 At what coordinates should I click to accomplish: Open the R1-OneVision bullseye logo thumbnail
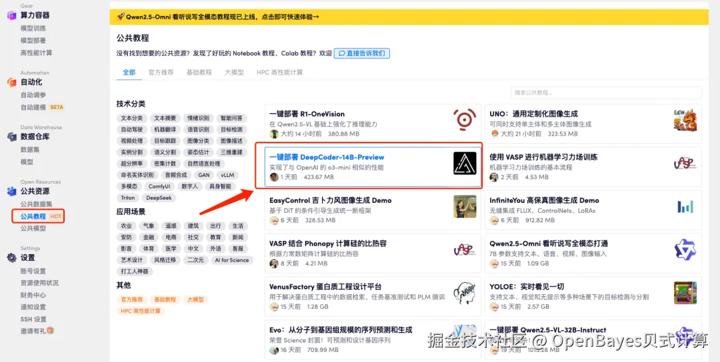point(464,120)
